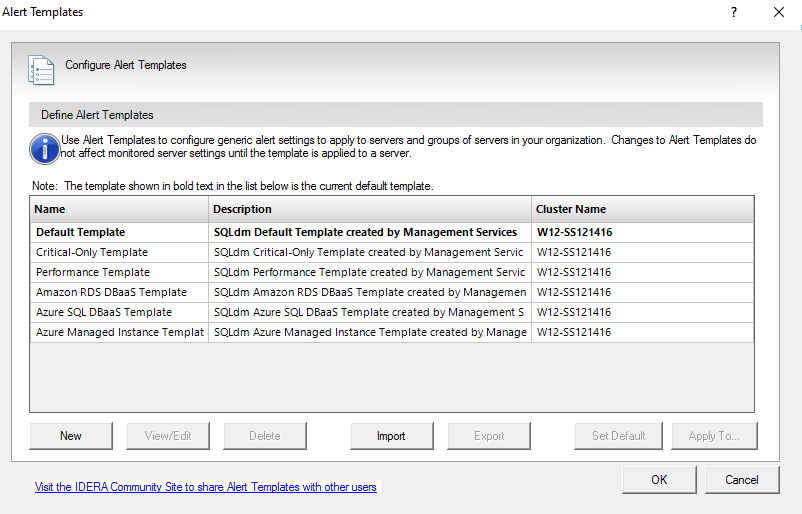This screenshot has height=514, width=802.
Task: Click the Apply To... button
Action: point(714,436)
